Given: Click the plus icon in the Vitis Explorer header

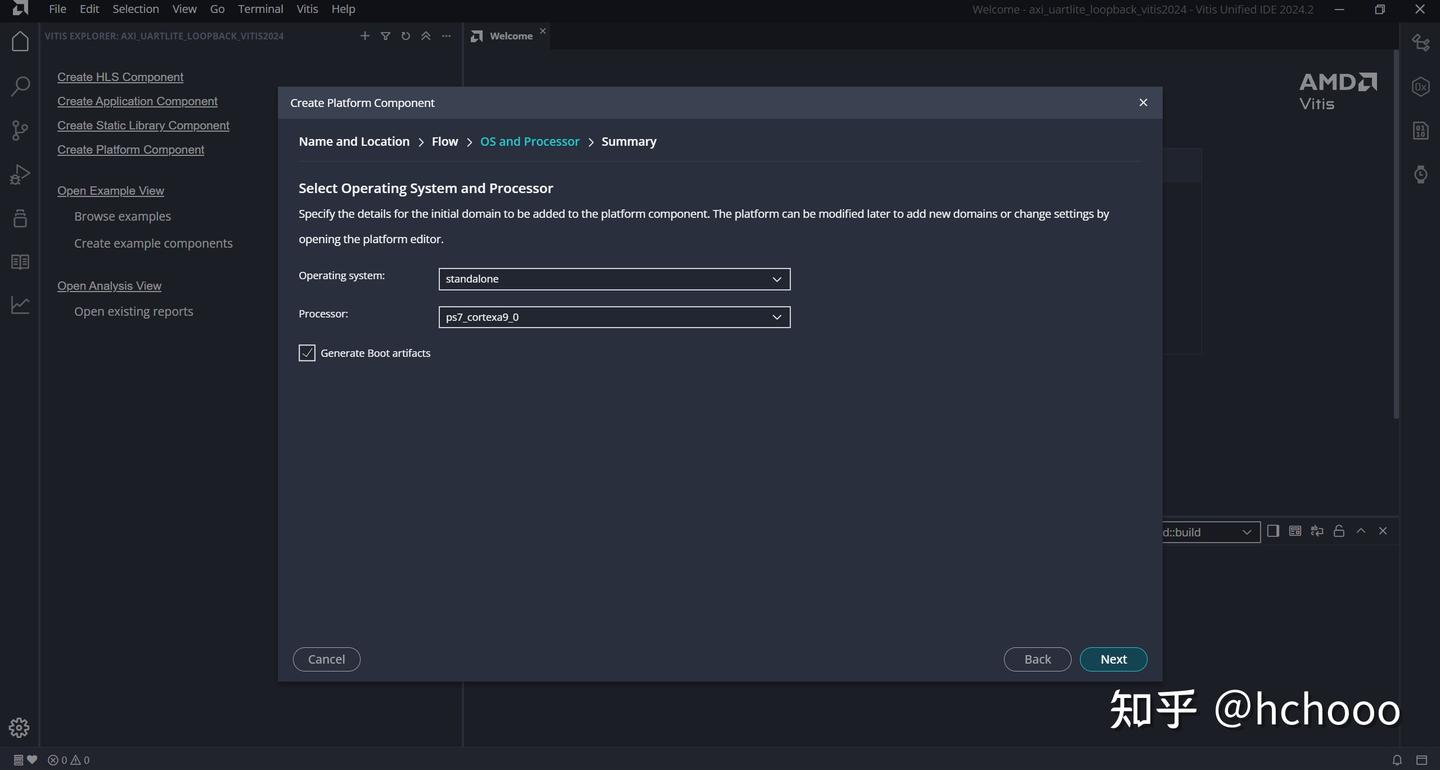Looking at the screenshot, I should [365, 36].
